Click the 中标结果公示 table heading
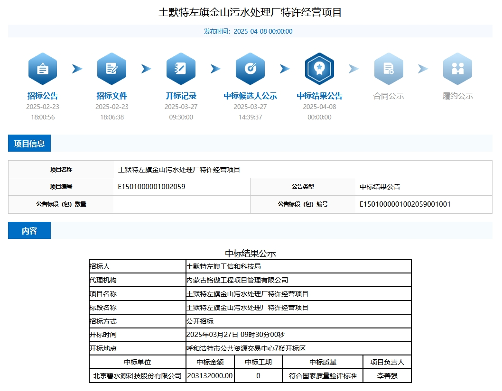 coord(250,253)
